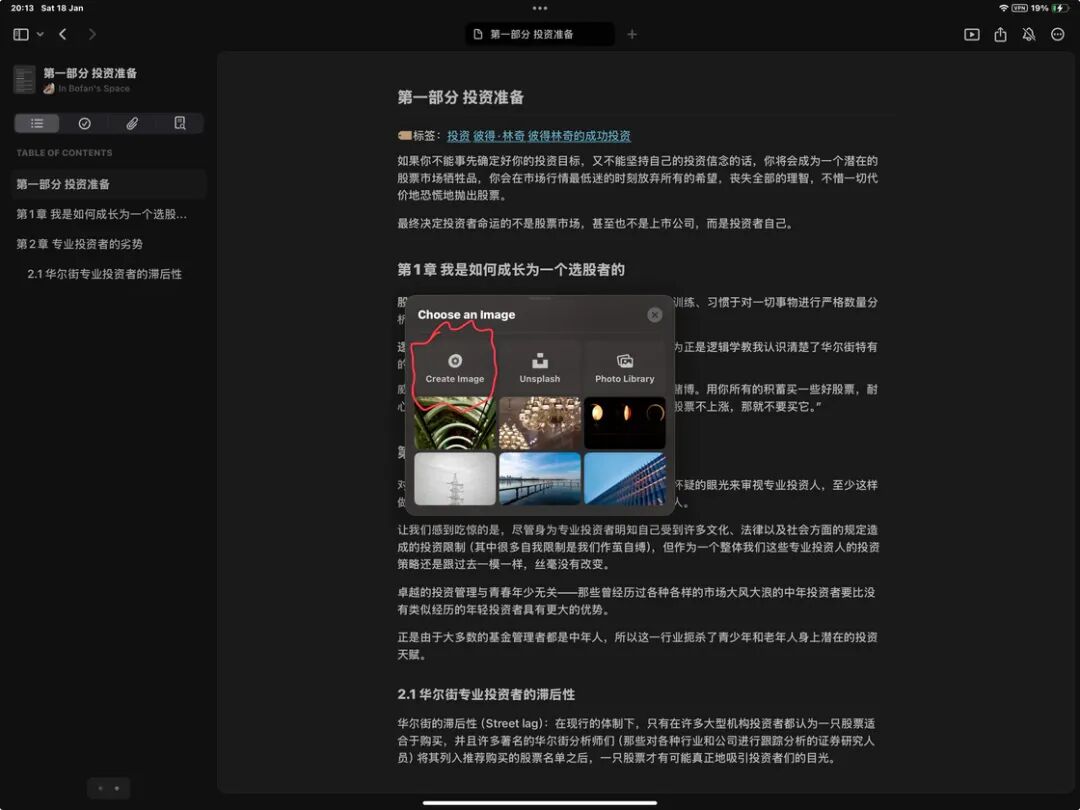Select the gray power tower photo
The width and height of the screenshot is (1080, 810).
[455, 479]
